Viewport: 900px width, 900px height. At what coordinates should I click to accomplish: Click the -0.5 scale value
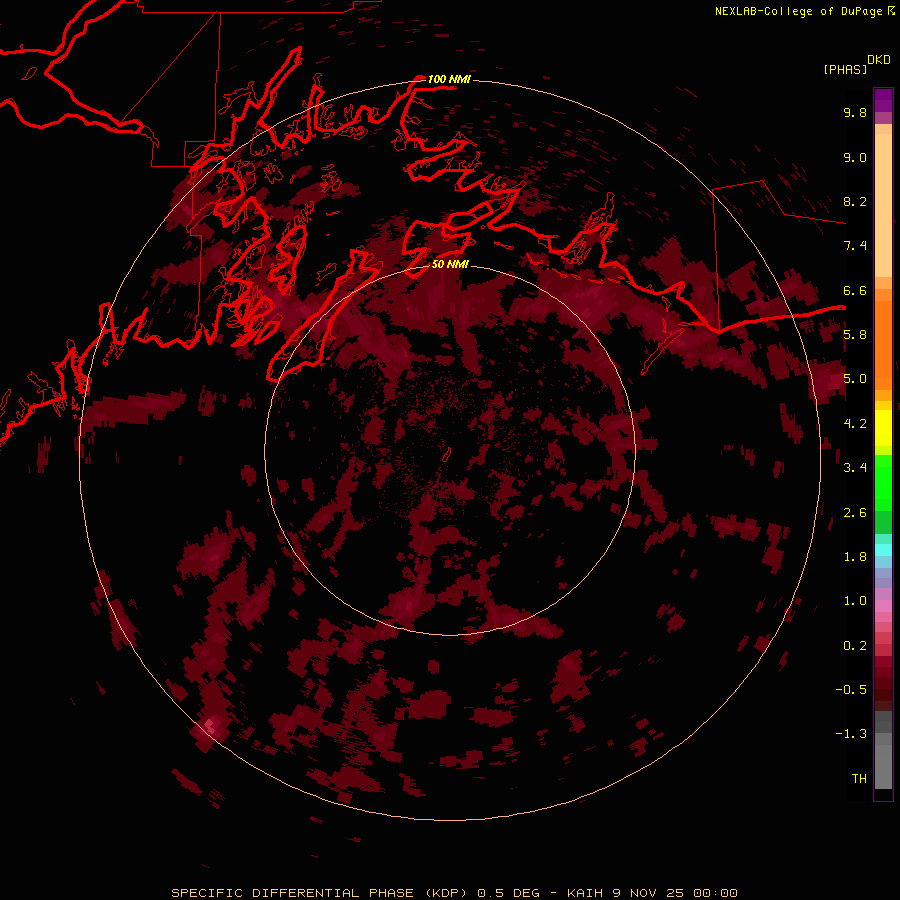click(851, 689)
